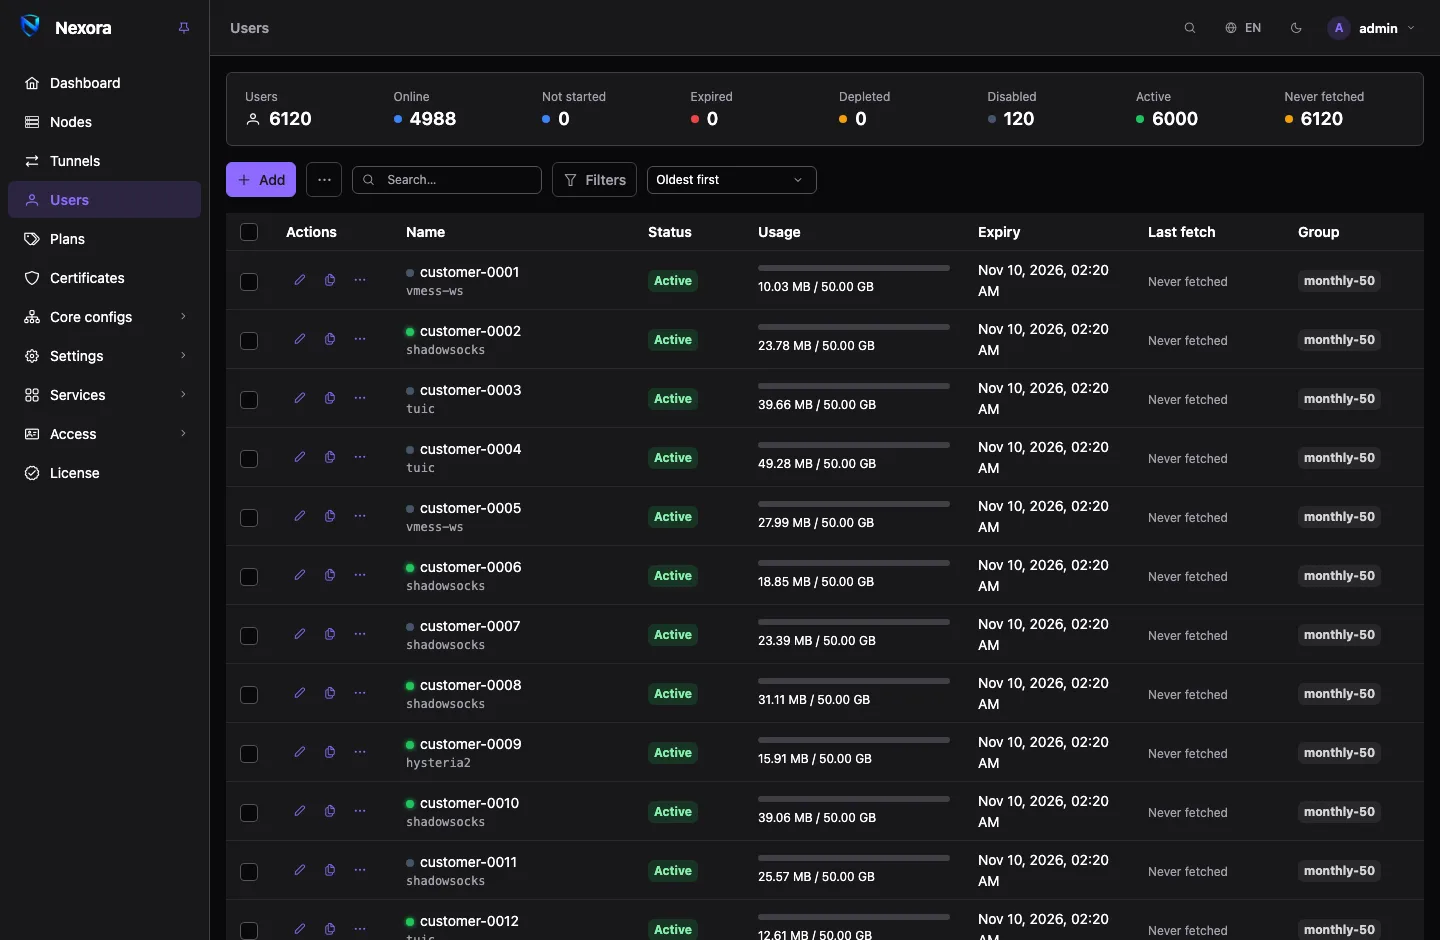The image size is (1440, 940).
Task: Click the Online 4988 stat
Action: point(425,109)
